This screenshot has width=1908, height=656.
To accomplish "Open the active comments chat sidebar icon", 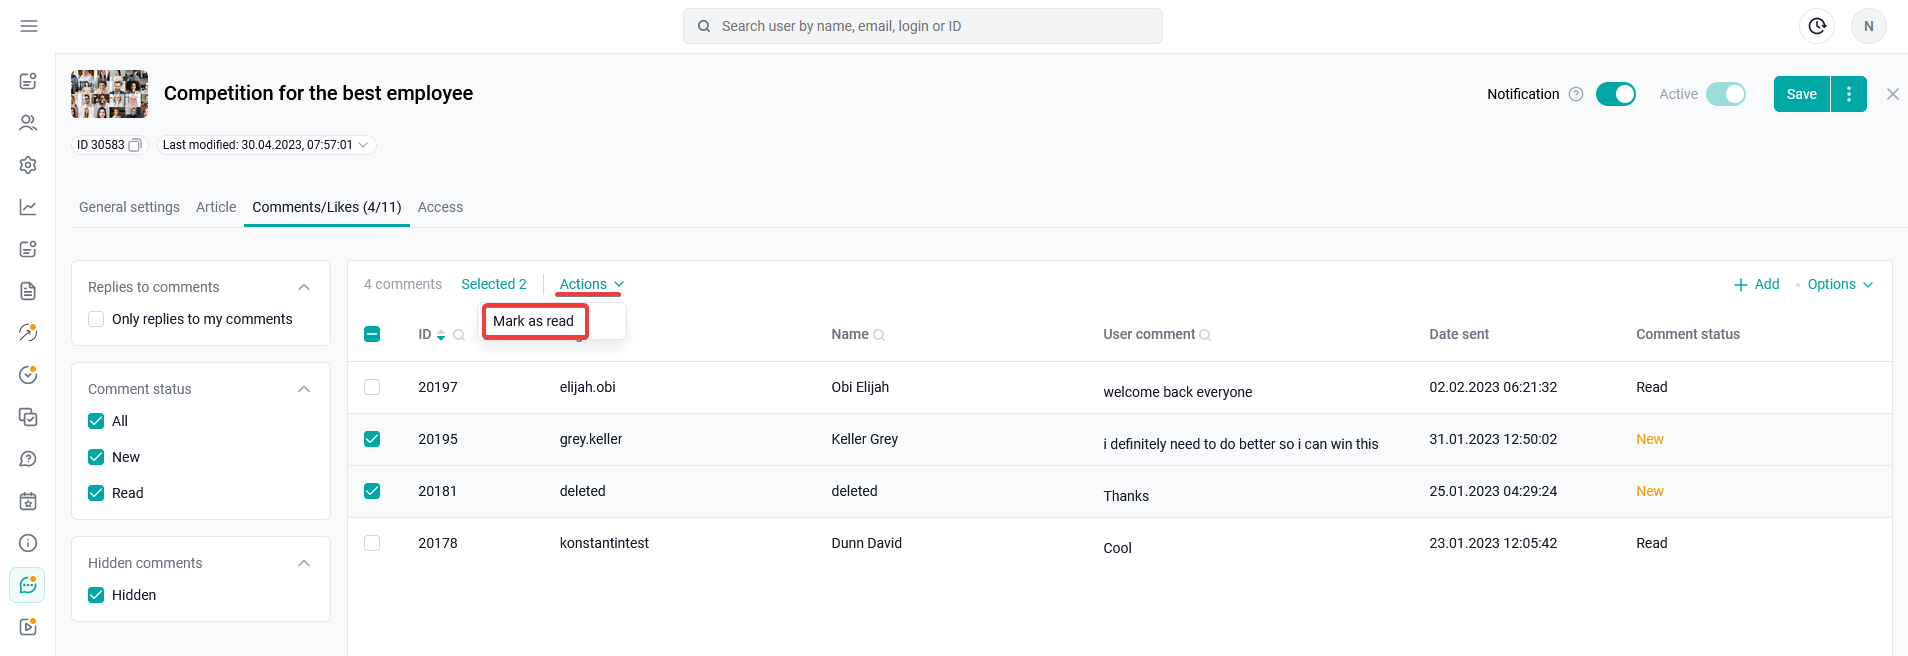I will (28, 585).
